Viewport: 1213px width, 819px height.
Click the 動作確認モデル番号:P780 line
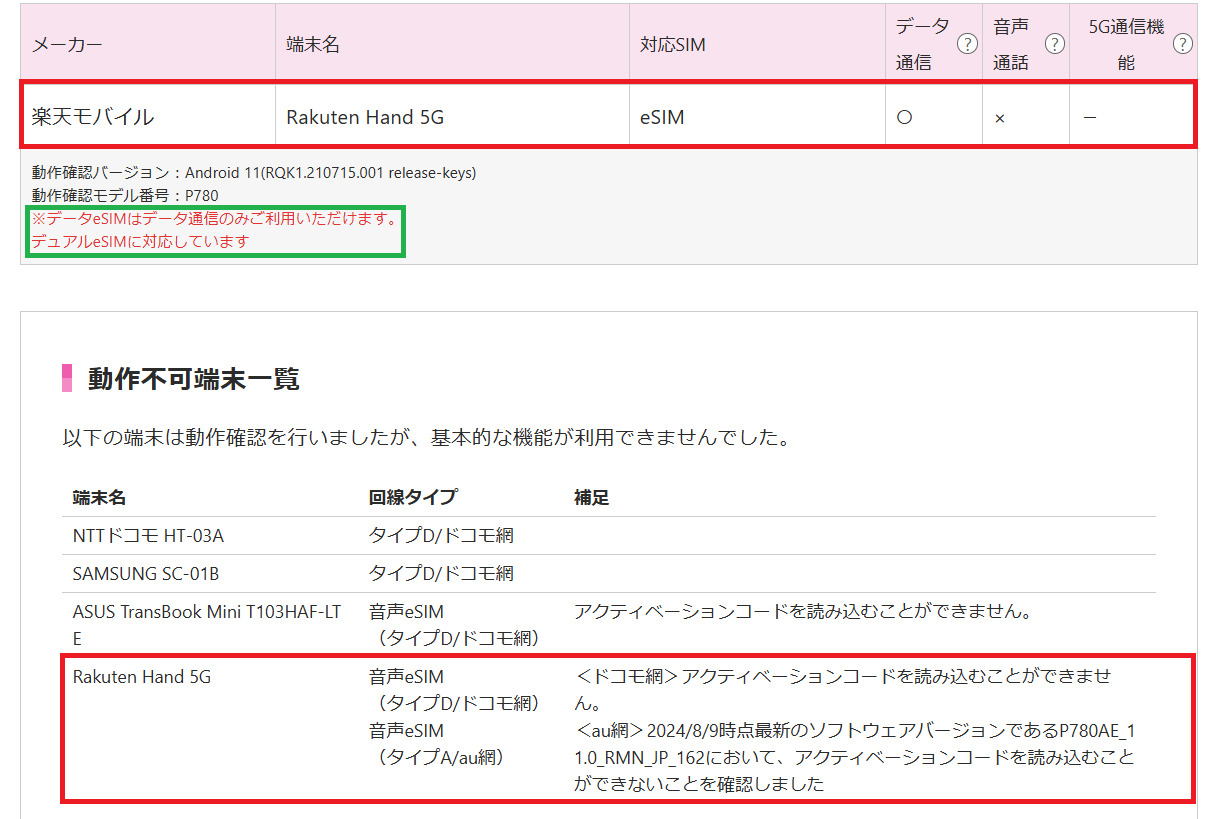coord(125,195)
